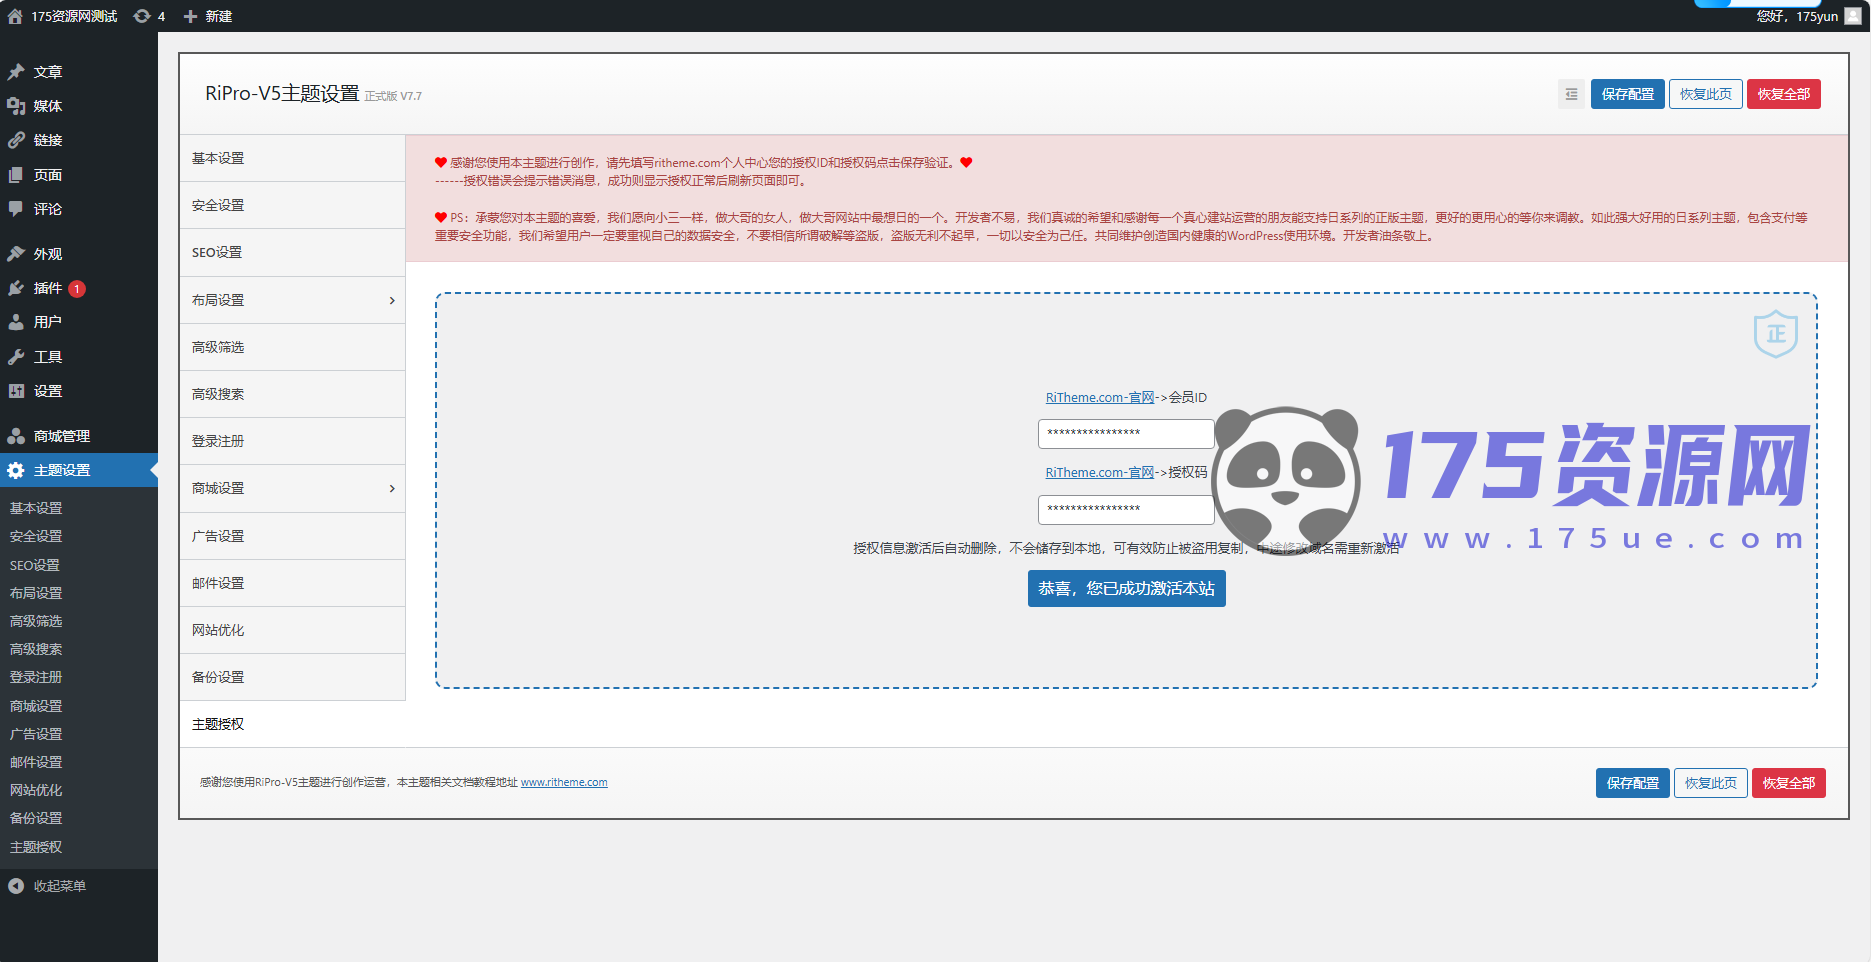This screenshot has width=1871, height=962.
Task: Click the person icon for 用户
Action: [x=16, y=322]
